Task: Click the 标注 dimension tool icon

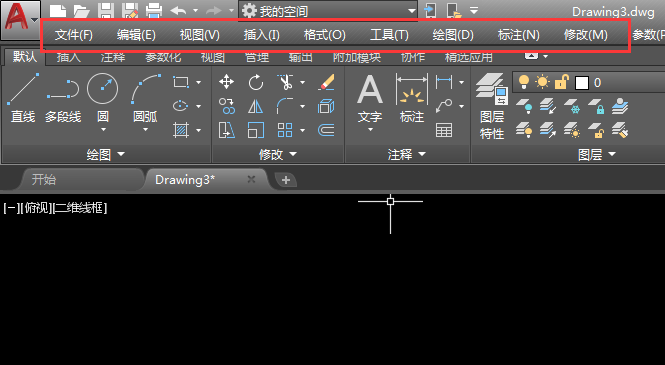Action: [412, 98]
